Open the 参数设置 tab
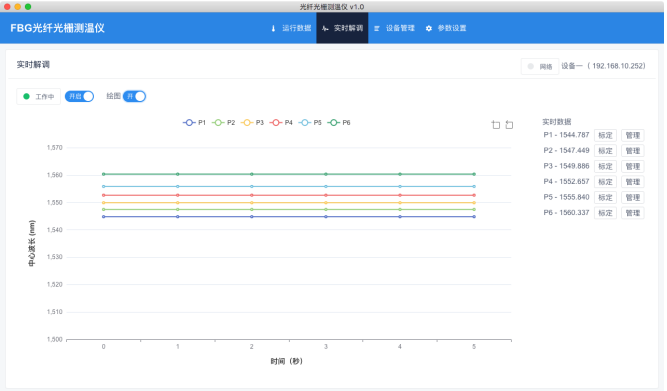 click(446, 28)
